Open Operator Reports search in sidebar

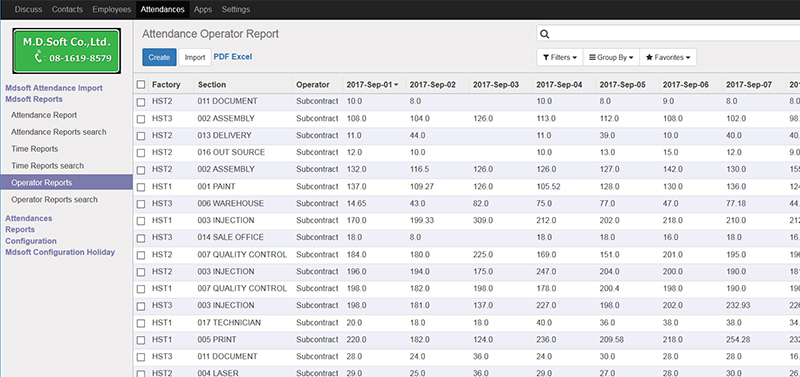click(x=54, y=199)
